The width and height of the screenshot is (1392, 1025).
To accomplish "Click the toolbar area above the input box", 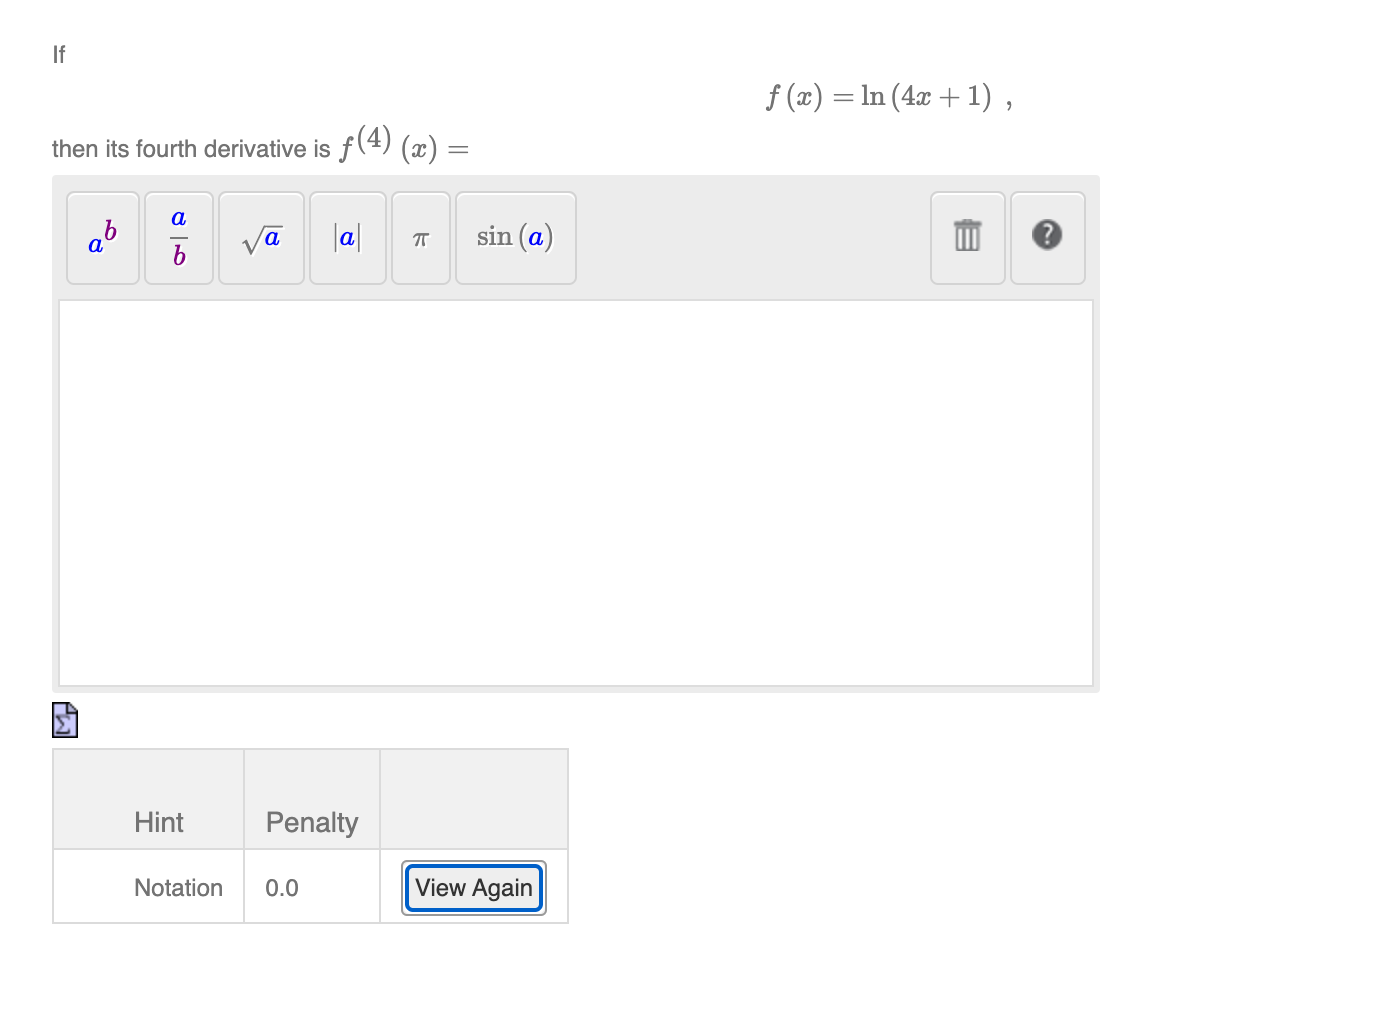I will (x=750, y=238).
